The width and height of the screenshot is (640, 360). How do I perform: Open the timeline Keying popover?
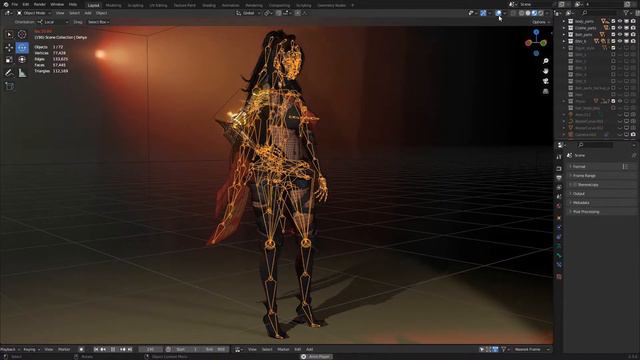click(x=31, y=349)
